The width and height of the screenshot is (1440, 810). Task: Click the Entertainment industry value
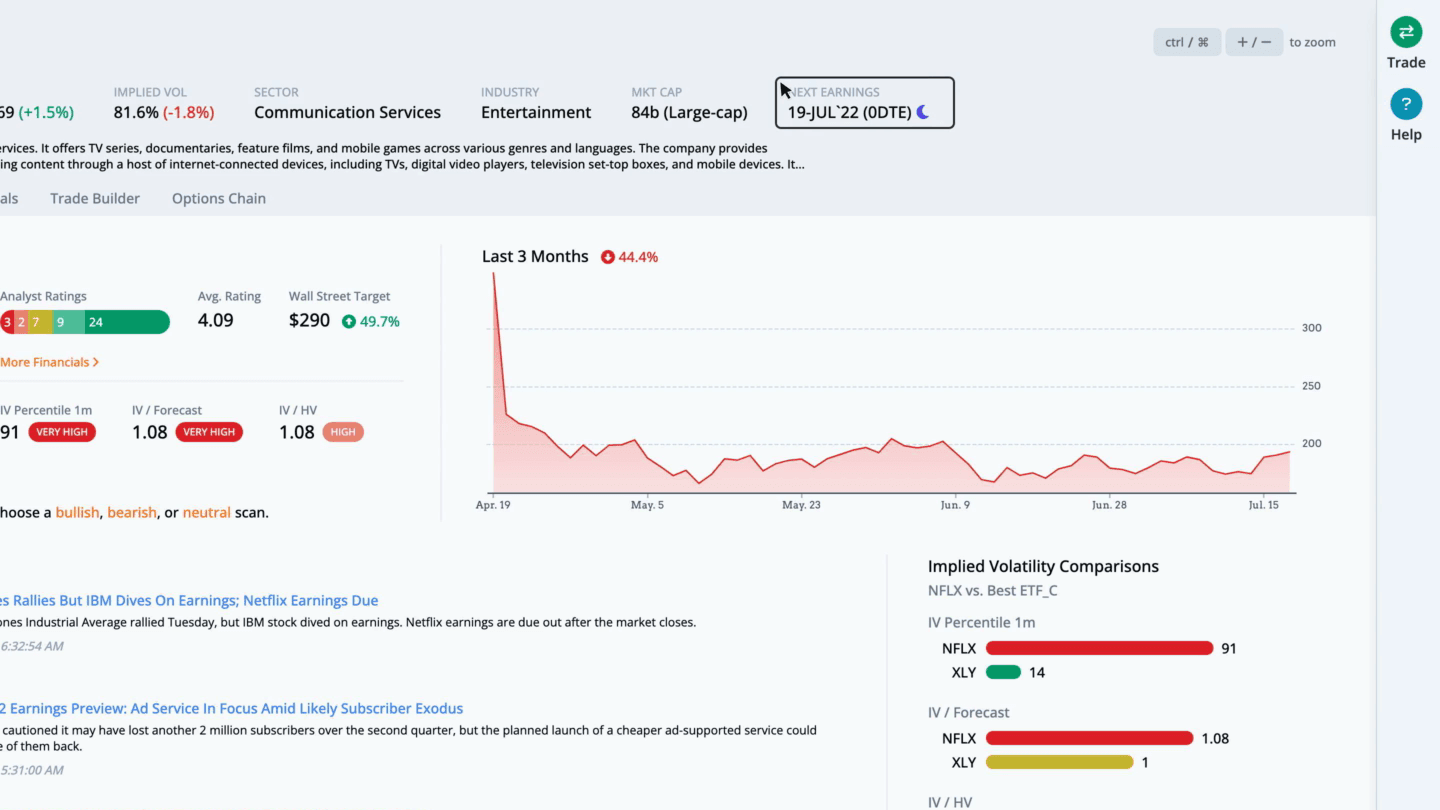coord(536,112)
